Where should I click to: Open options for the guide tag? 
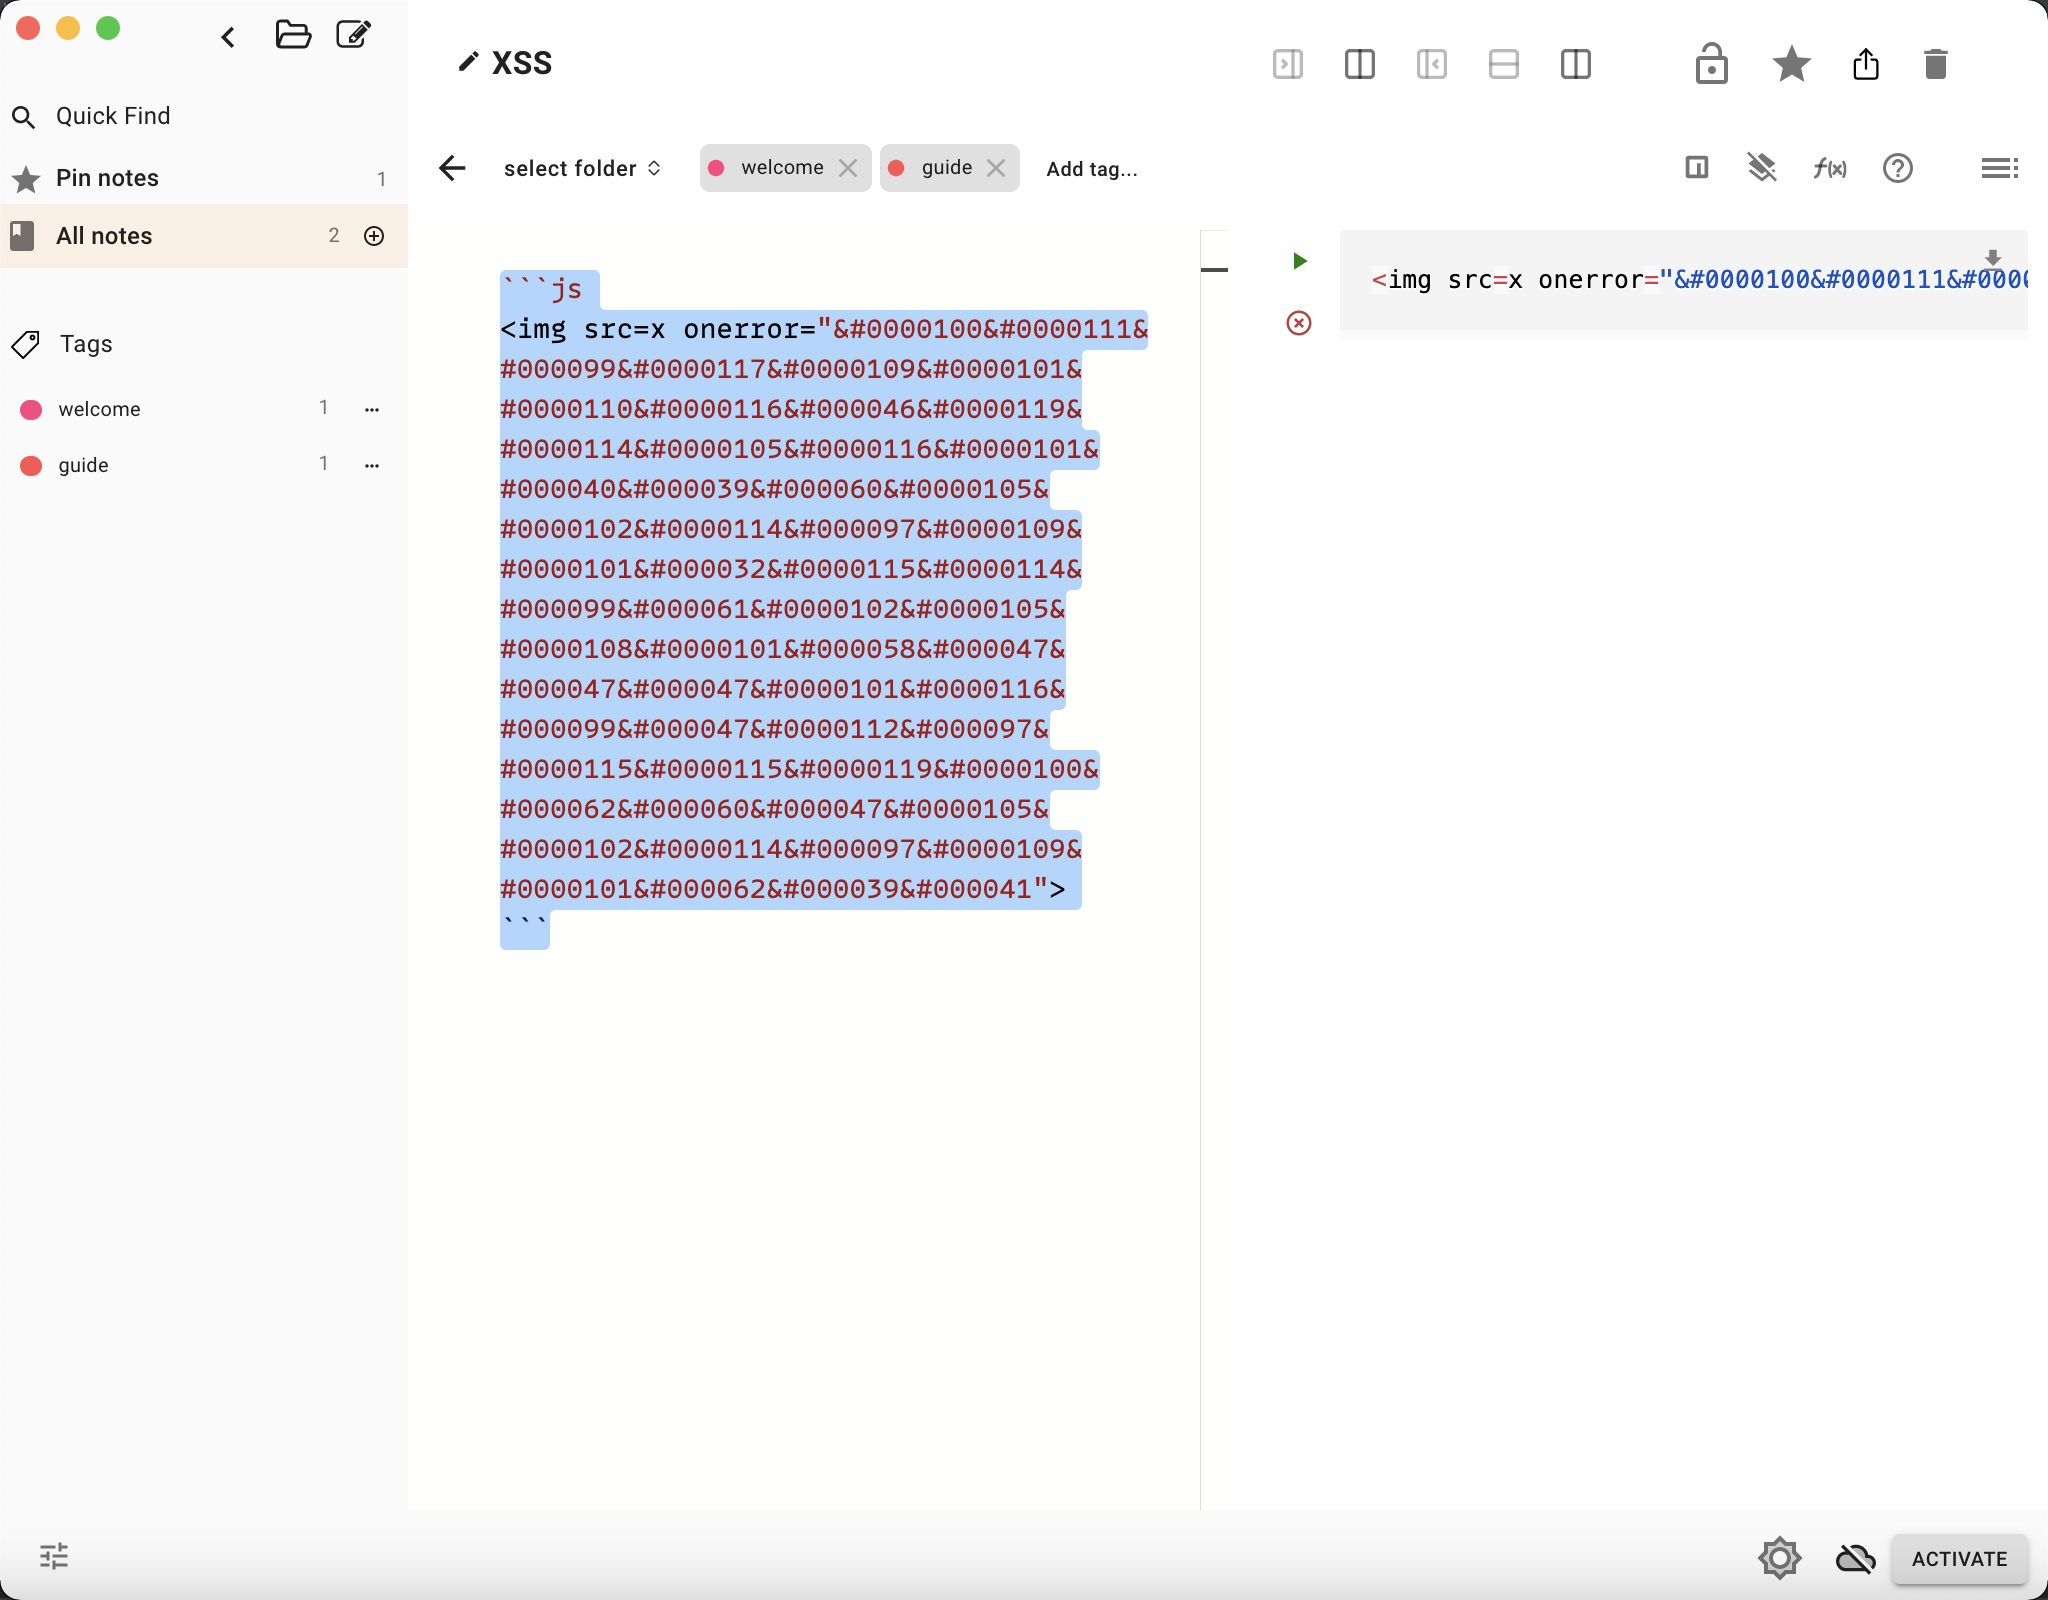pyautogui.click(x=371, y=464)
